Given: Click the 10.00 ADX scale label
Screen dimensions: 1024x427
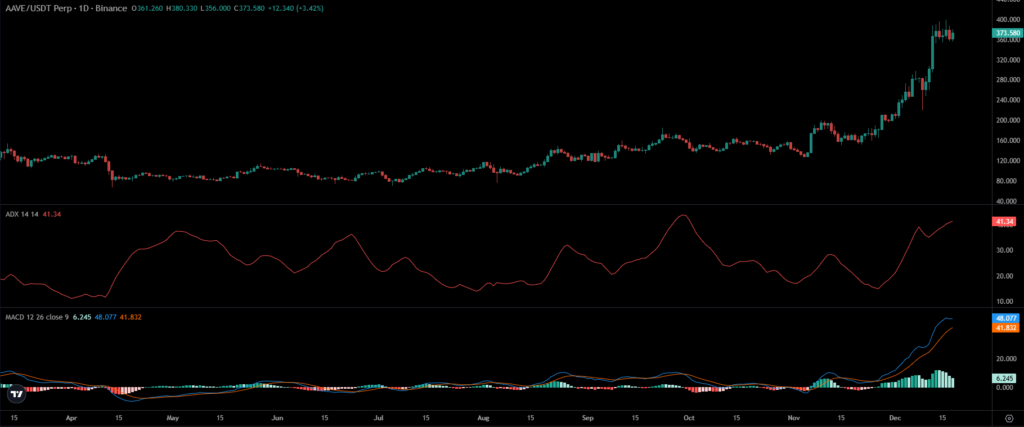Looking at the screenshot, I should point(1004,302).
